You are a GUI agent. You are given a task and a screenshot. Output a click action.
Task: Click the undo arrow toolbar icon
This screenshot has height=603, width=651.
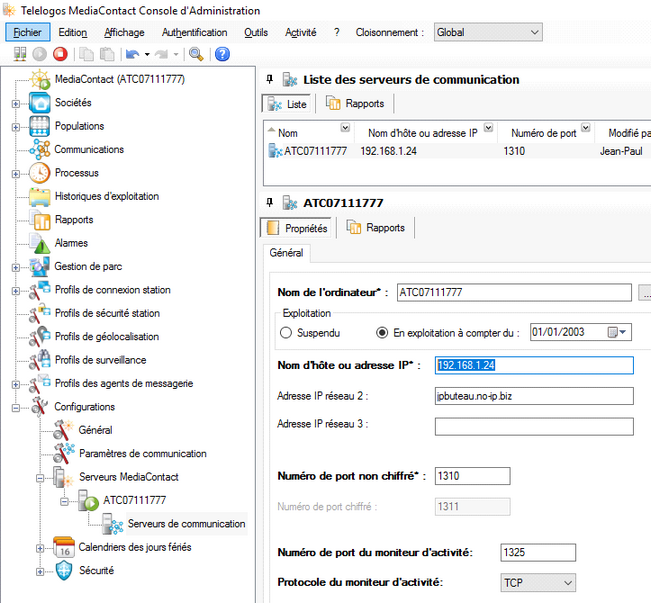coord(132,54)
